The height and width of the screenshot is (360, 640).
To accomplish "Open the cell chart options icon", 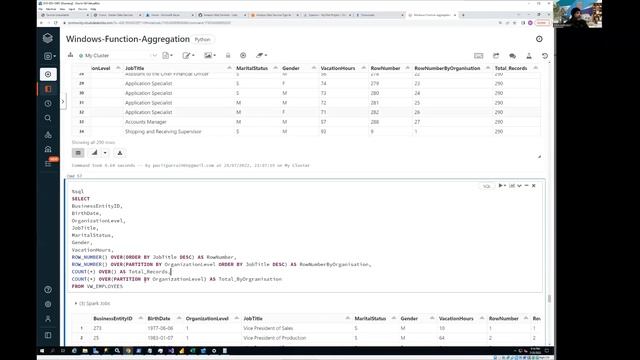I will [512, 186].
